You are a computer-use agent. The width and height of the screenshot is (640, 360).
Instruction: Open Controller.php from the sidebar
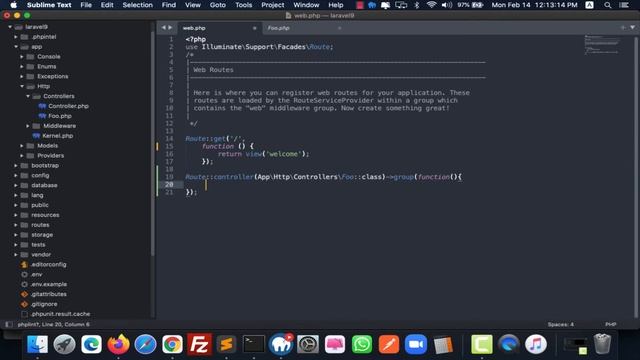click(68, 106)
